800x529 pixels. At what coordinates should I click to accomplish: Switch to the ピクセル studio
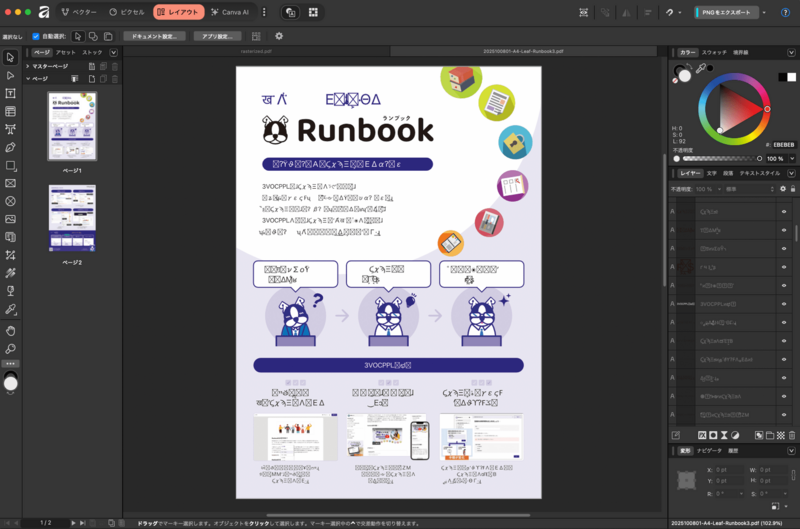pos(127,12)
